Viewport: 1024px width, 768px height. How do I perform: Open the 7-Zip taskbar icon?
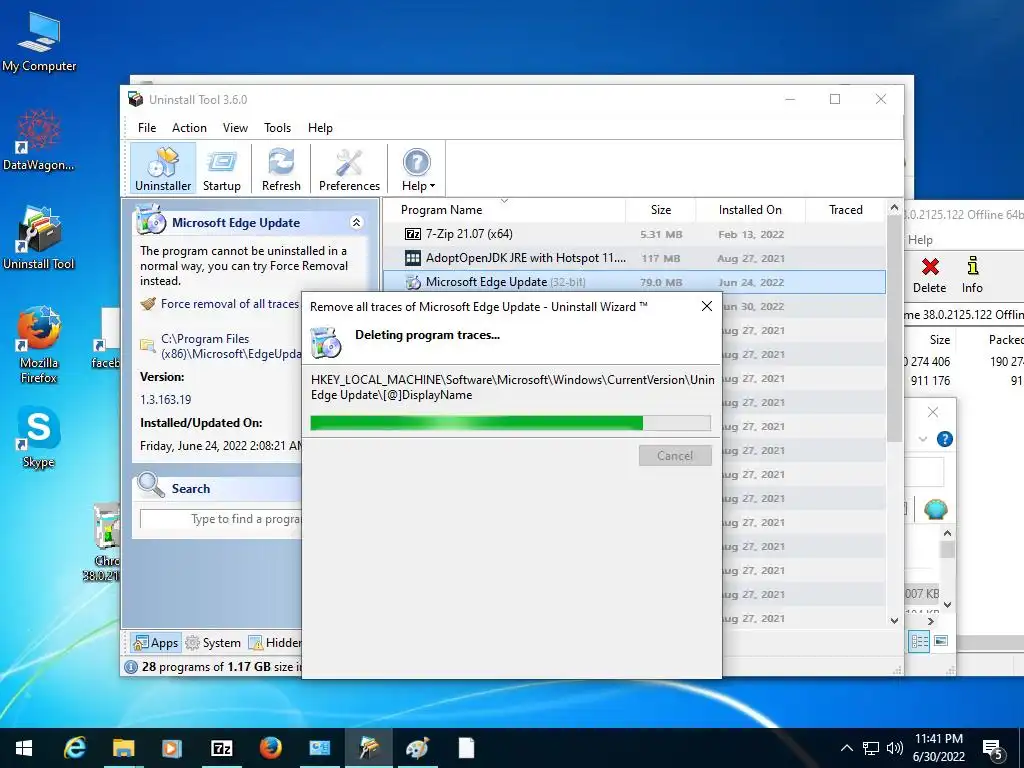[221, 748]
